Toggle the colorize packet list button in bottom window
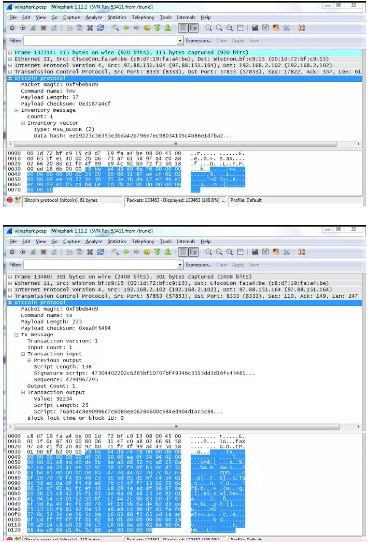The height and width of the screenshot is (542, 368). click(183, 252)
